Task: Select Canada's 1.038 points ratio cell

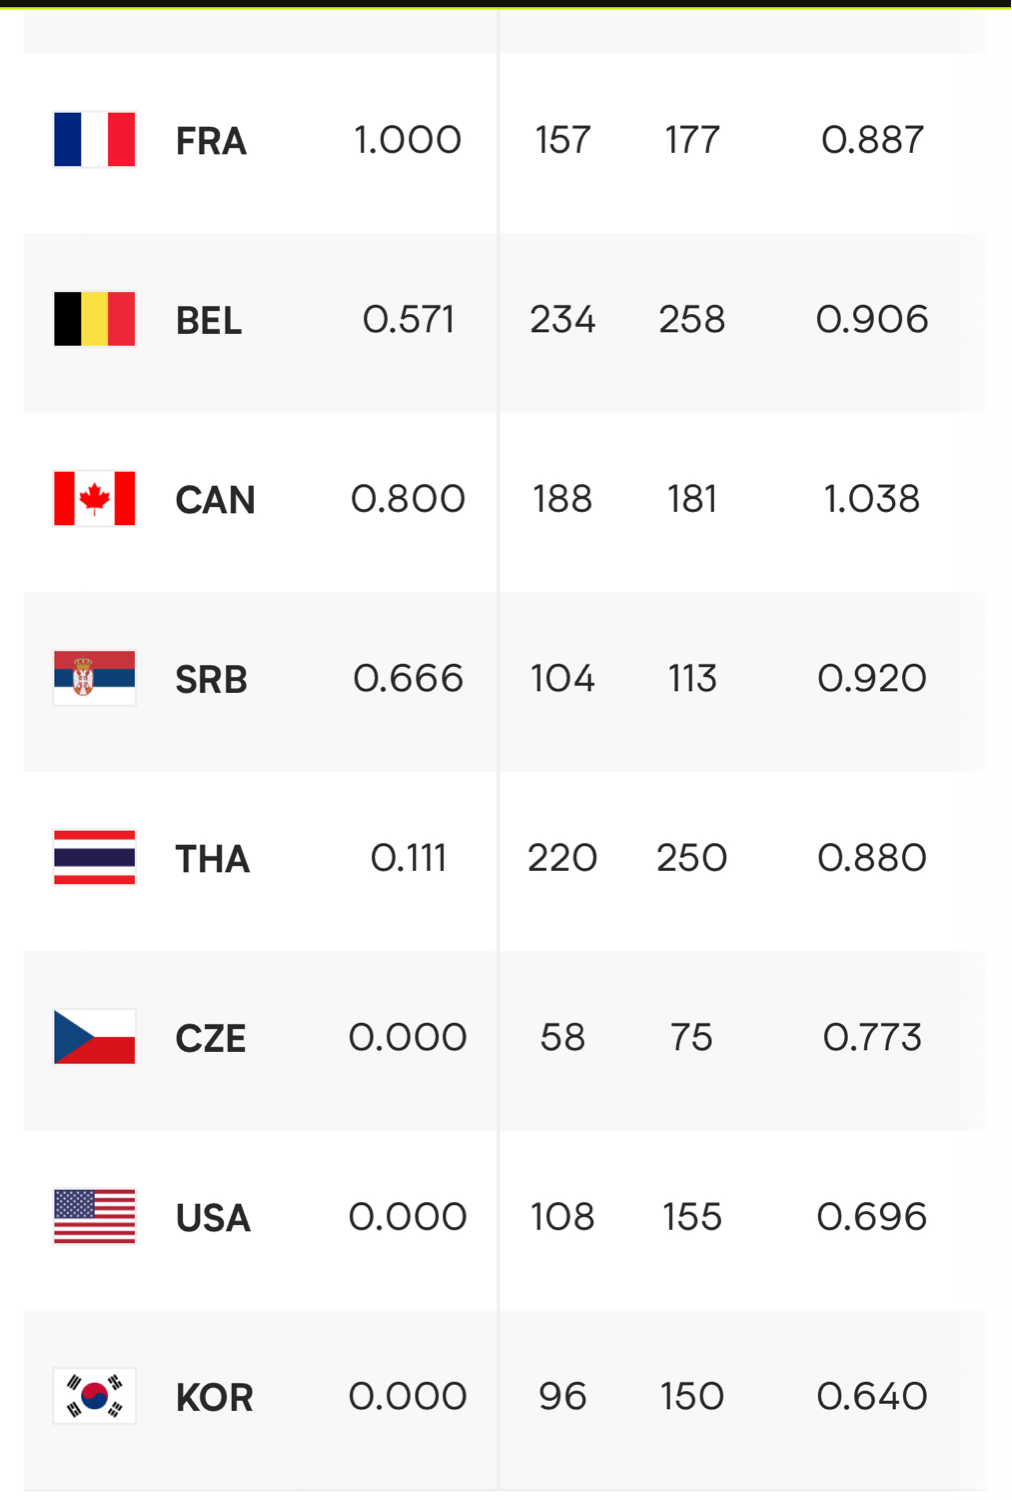Action: 872,499
